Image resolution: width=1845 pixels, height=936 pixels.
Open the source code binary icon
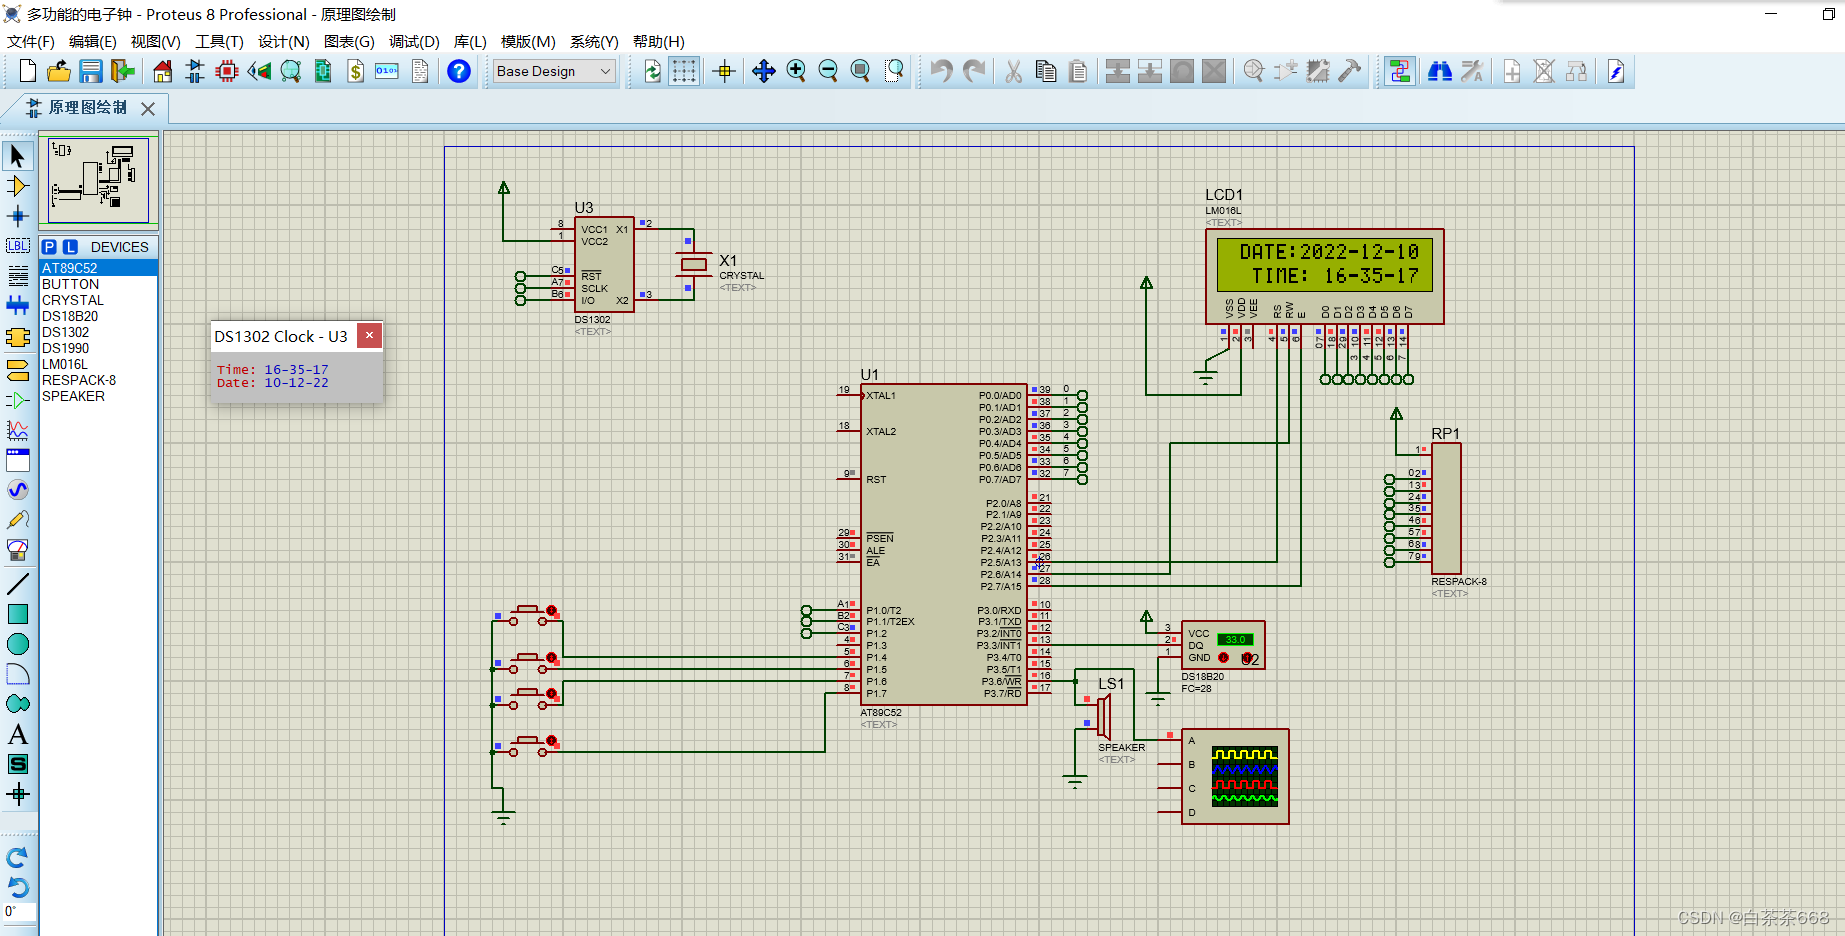[387, 71]
